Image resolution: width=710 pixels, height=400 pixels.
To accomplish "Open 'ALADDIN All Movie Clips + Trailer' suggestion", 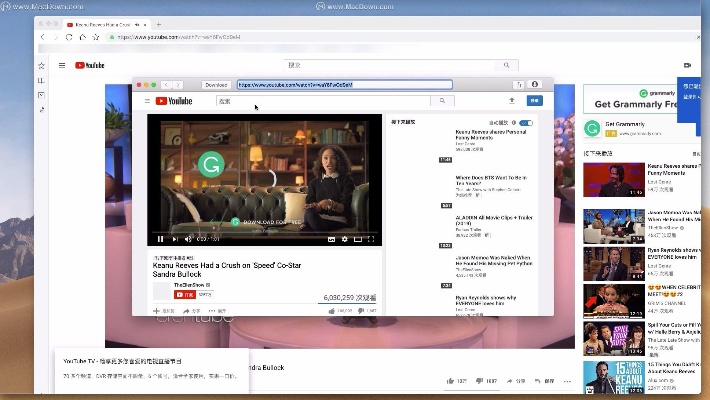I will coord(494,220).
